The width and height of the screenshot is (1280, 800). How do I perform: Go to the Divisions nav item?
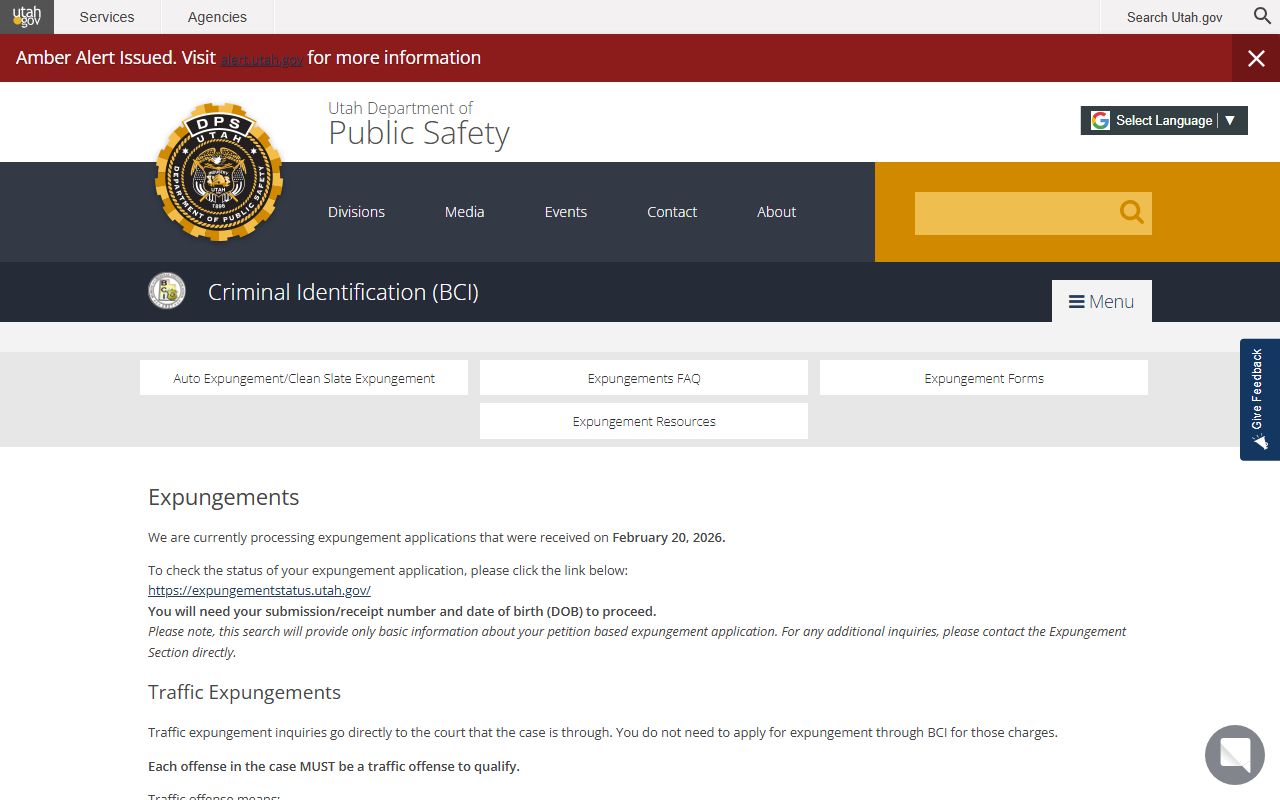[x=356, y=212]
